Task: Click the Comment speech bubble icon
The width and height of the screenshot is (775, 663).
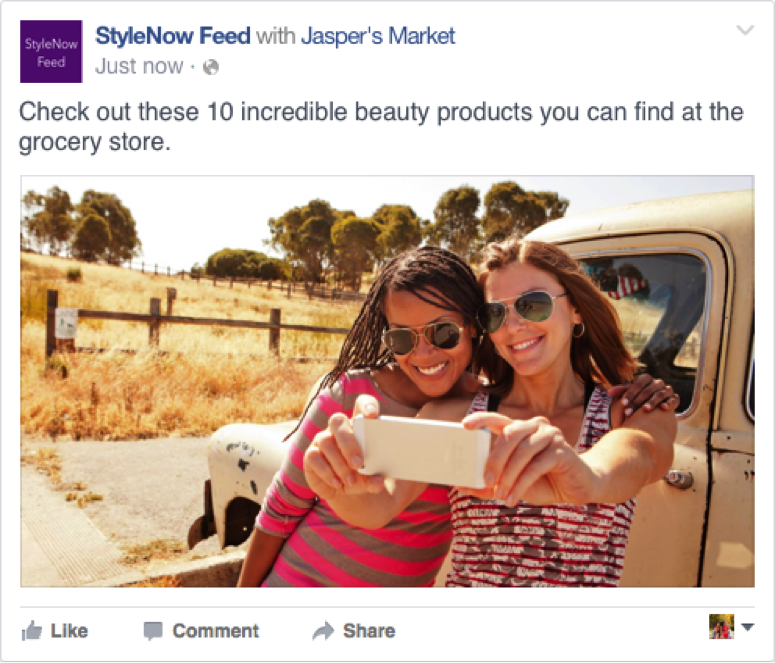Action: click(153, 631)
